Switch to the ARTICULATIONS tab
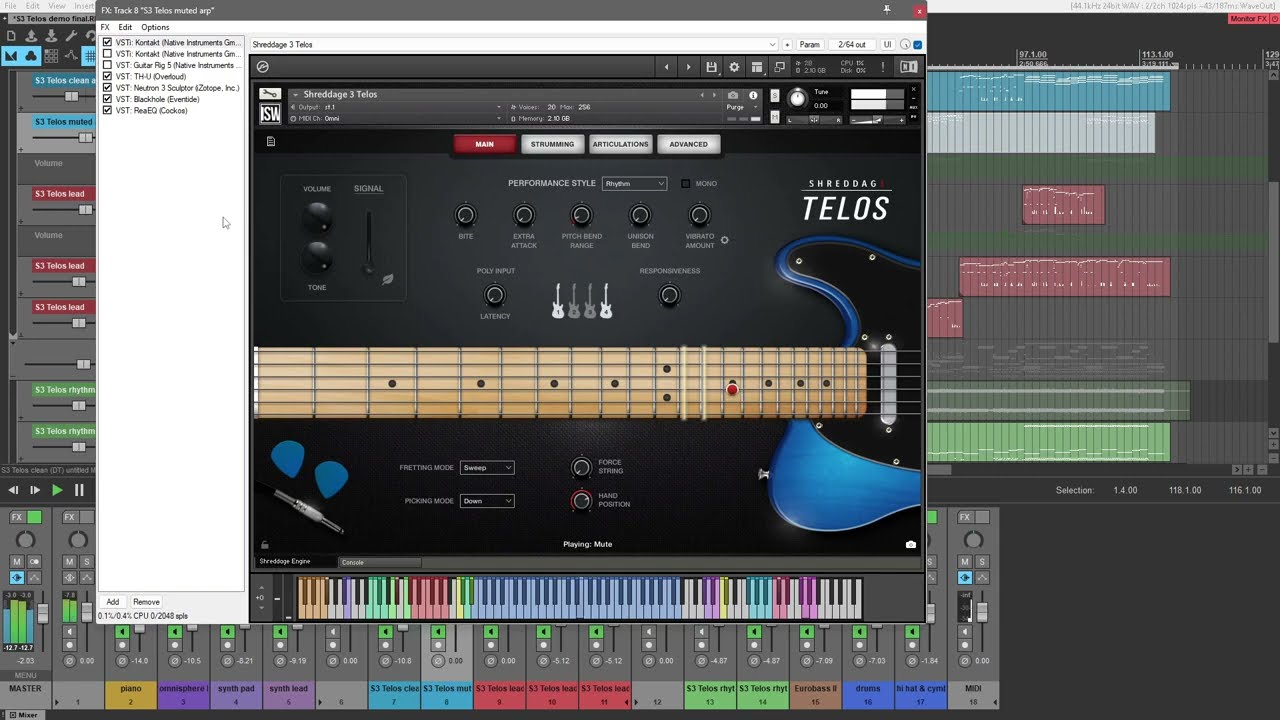Viewport: 1280px width, 720px height. pyautogui.click(x=620, y=144)
